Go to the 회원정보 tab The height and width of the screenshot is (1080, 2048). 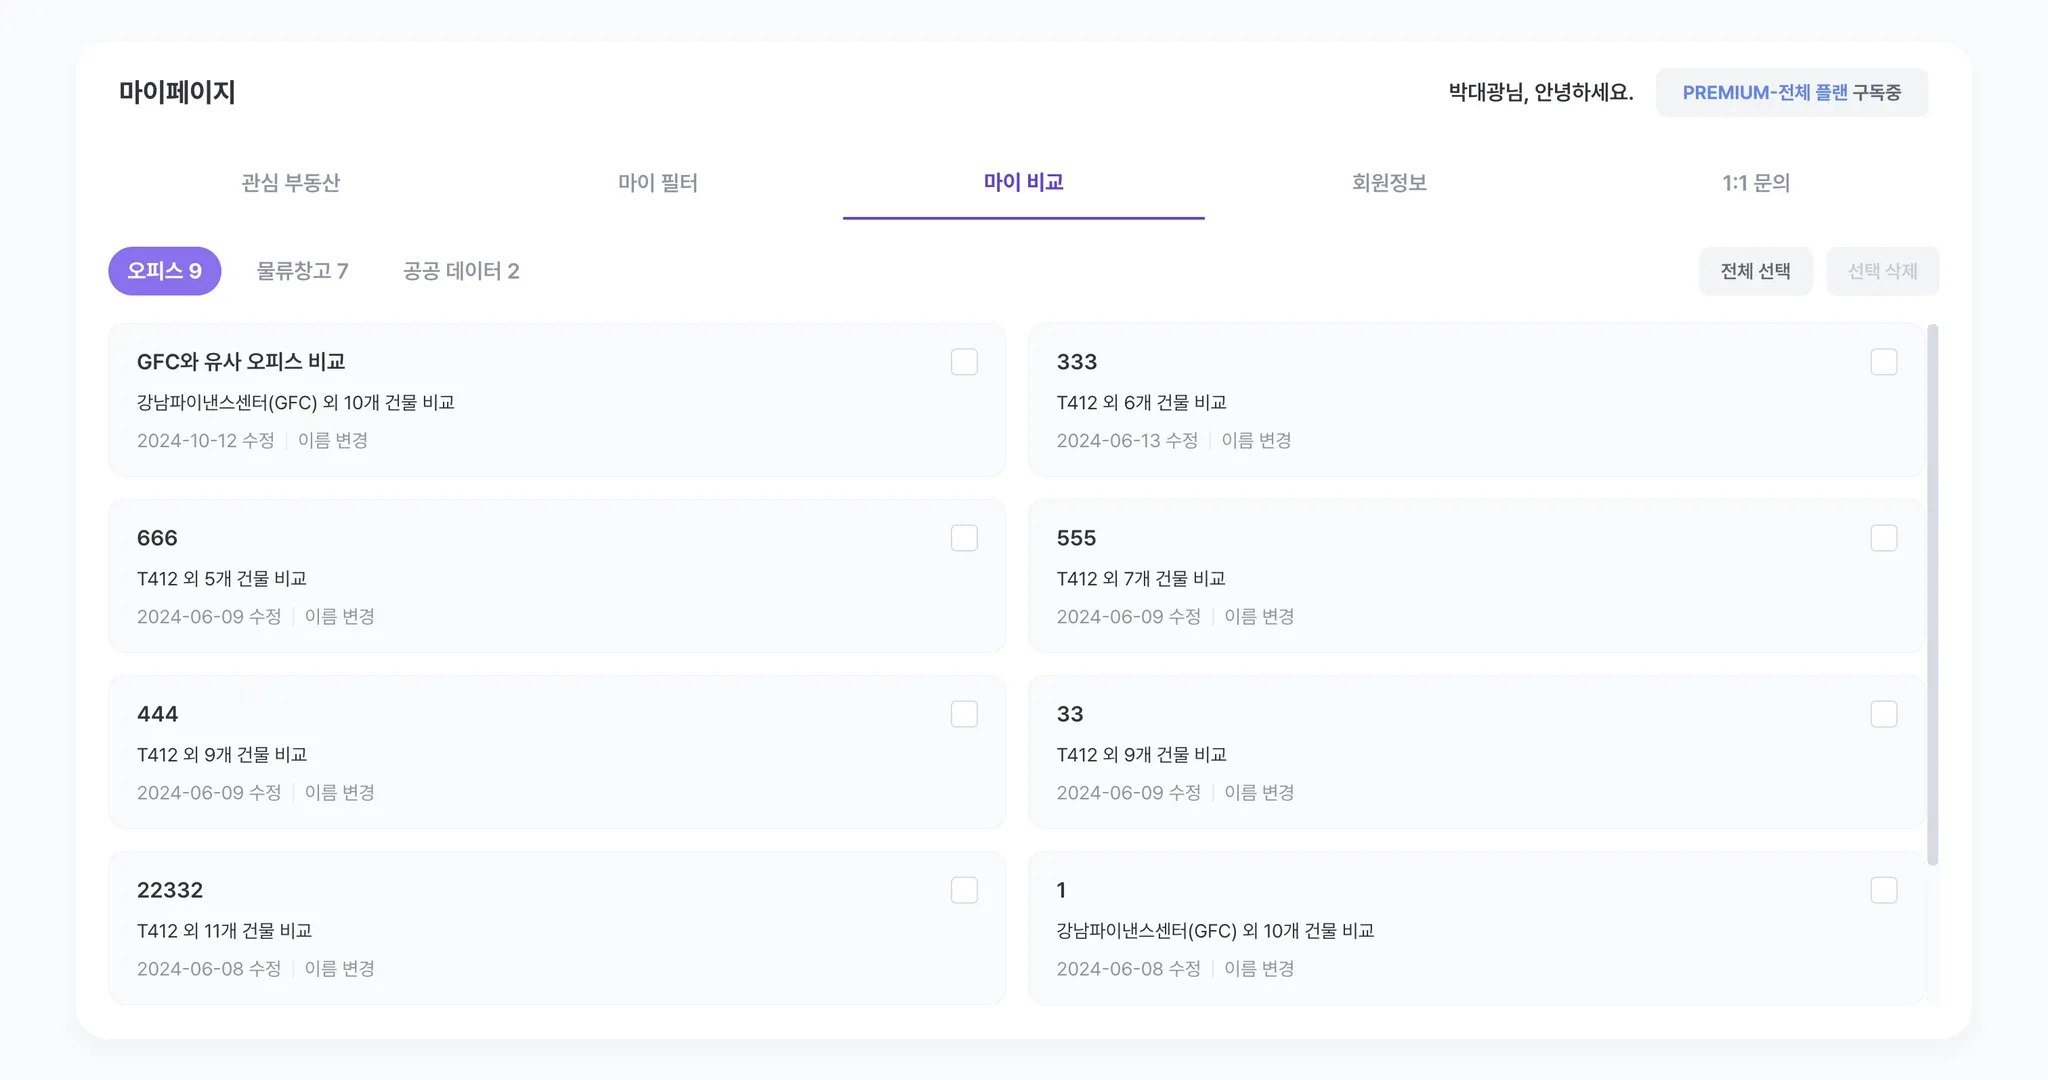[x=1389, y=183]
